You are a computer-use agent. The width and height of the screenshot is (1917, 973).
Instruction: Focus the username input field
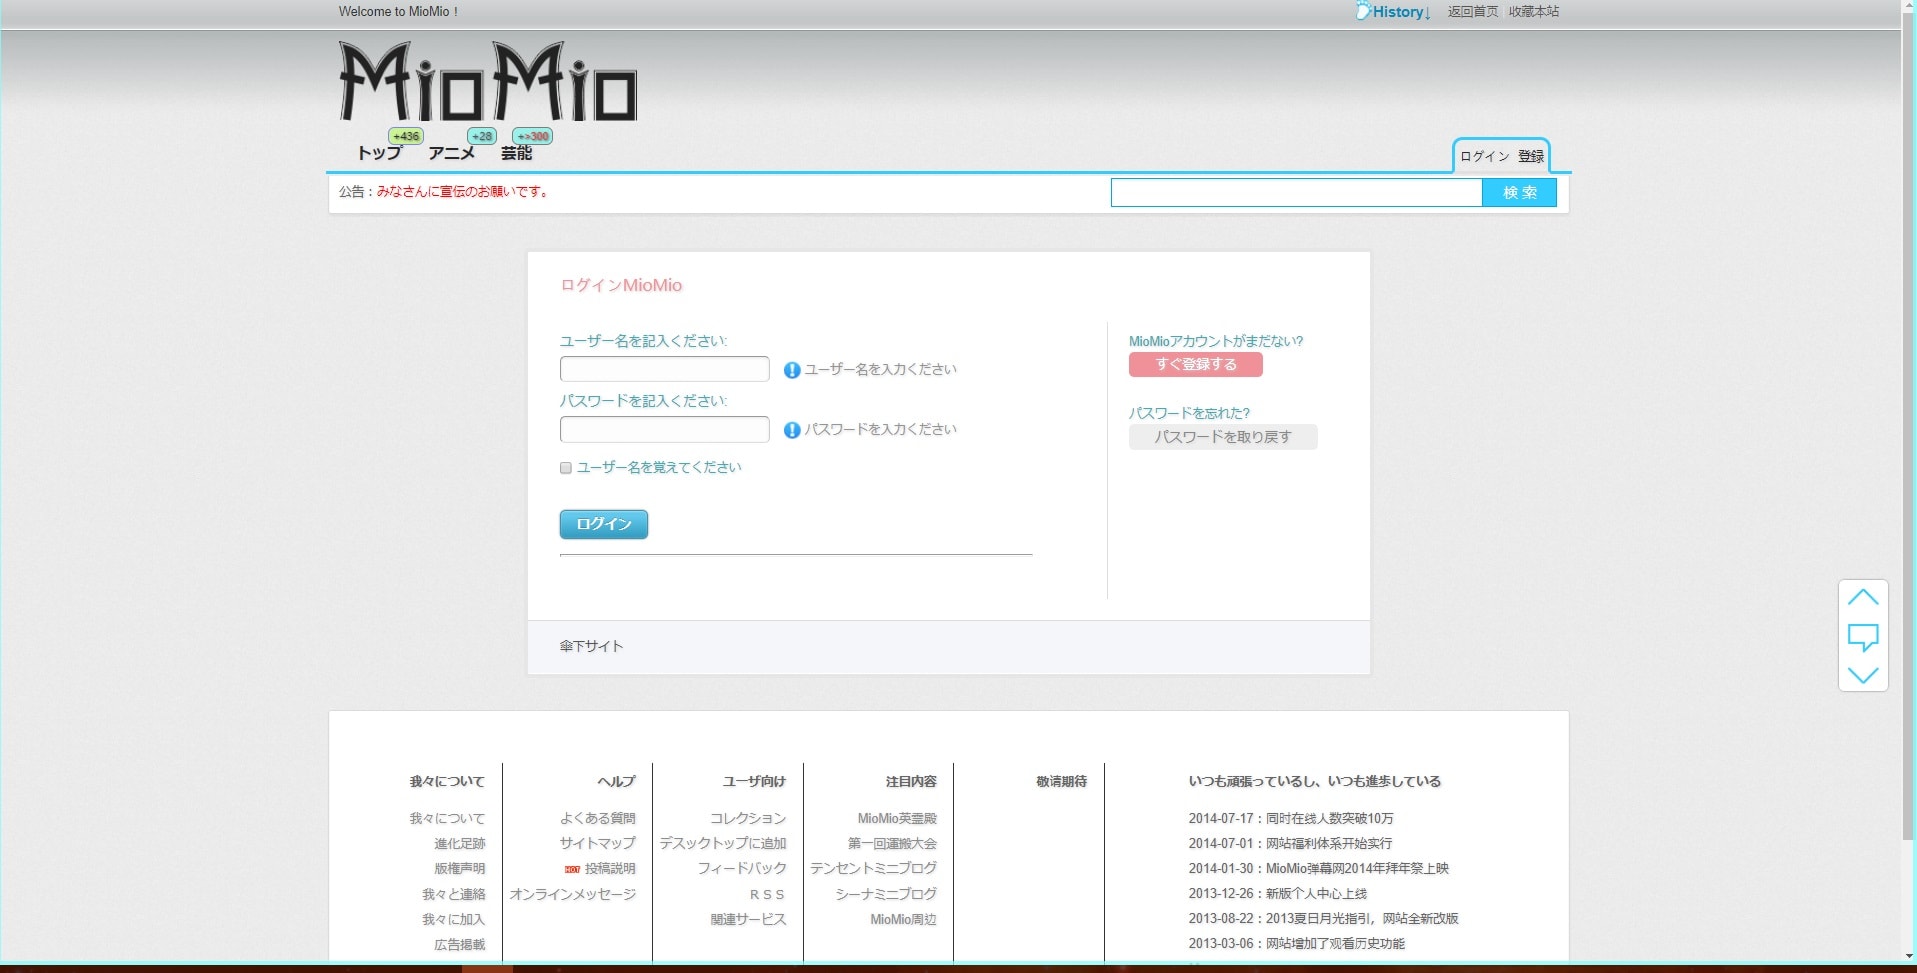click(x=665, y=369)
